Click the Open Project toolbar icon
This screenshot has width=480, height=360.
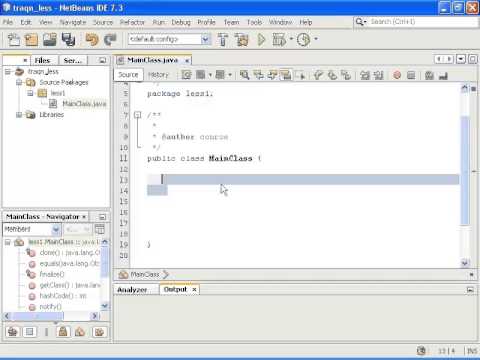pos(49,40)
